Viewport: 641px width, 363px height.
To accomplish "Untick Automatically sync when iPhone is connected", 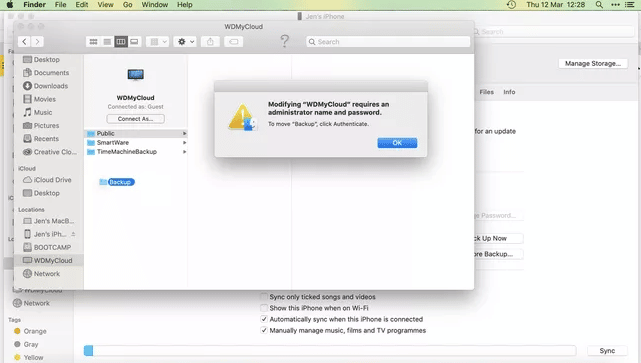I will tap(264, 319).
